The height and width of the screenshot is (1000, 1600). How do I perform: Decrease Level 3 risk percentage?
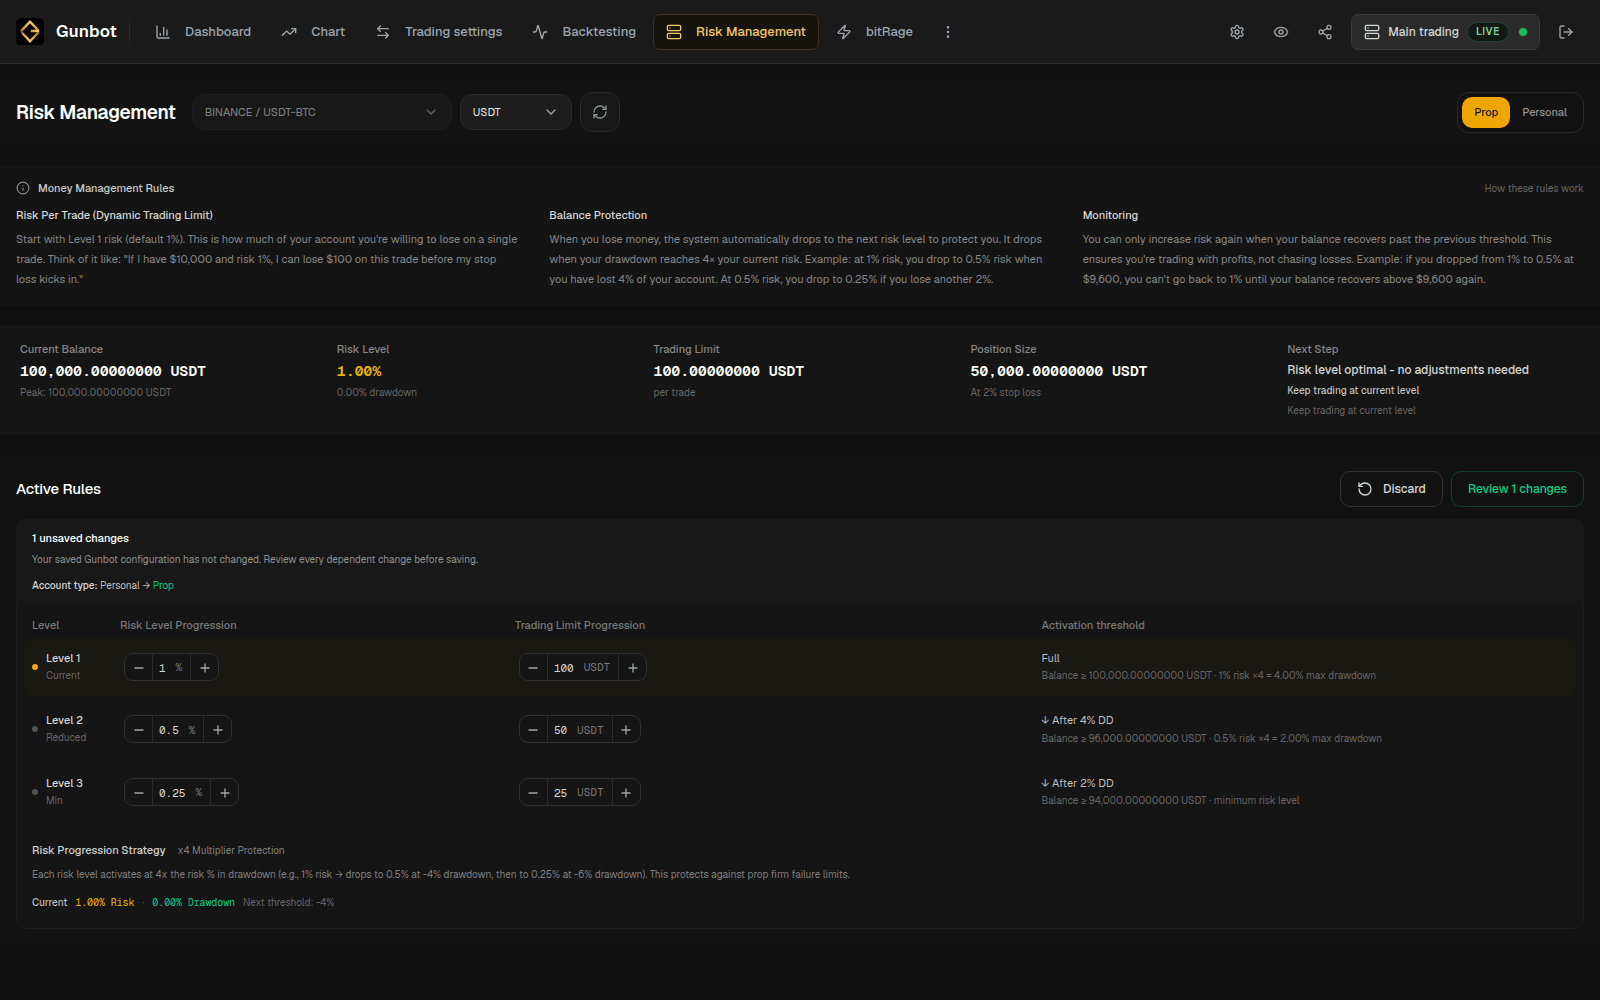pyautogui.click(x=139, y=793)
